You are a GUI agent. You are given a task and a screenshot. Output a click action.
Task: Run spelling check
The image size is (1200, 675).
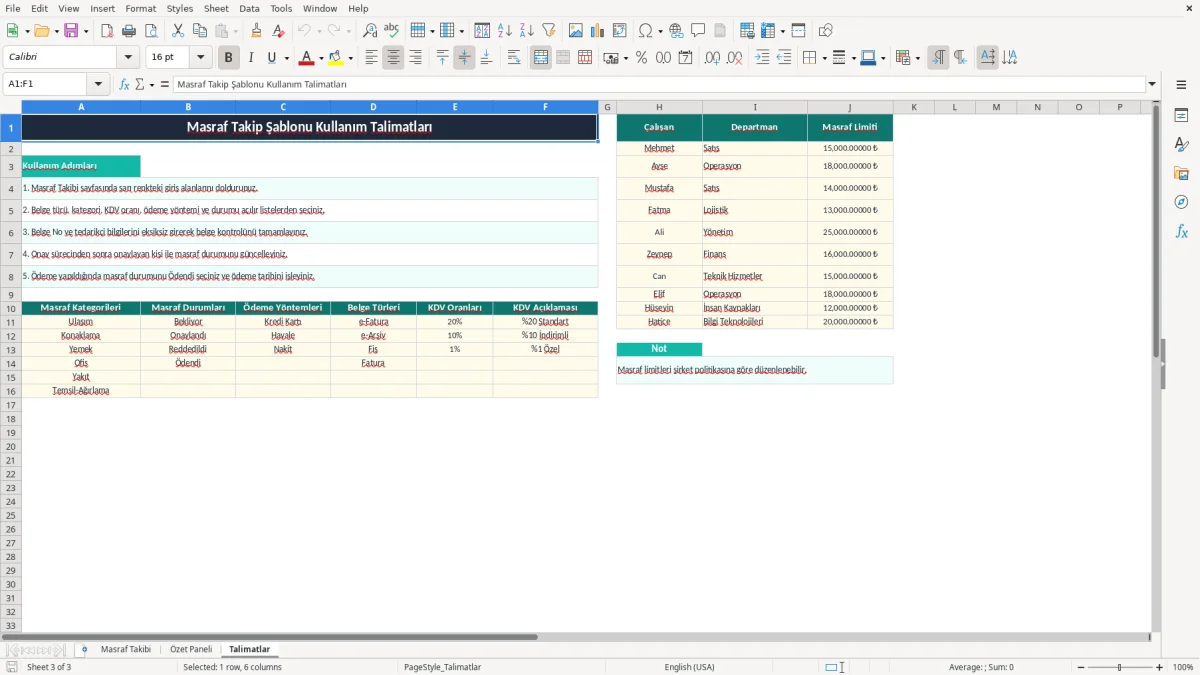pyautogui.click(x=392, y=31)
